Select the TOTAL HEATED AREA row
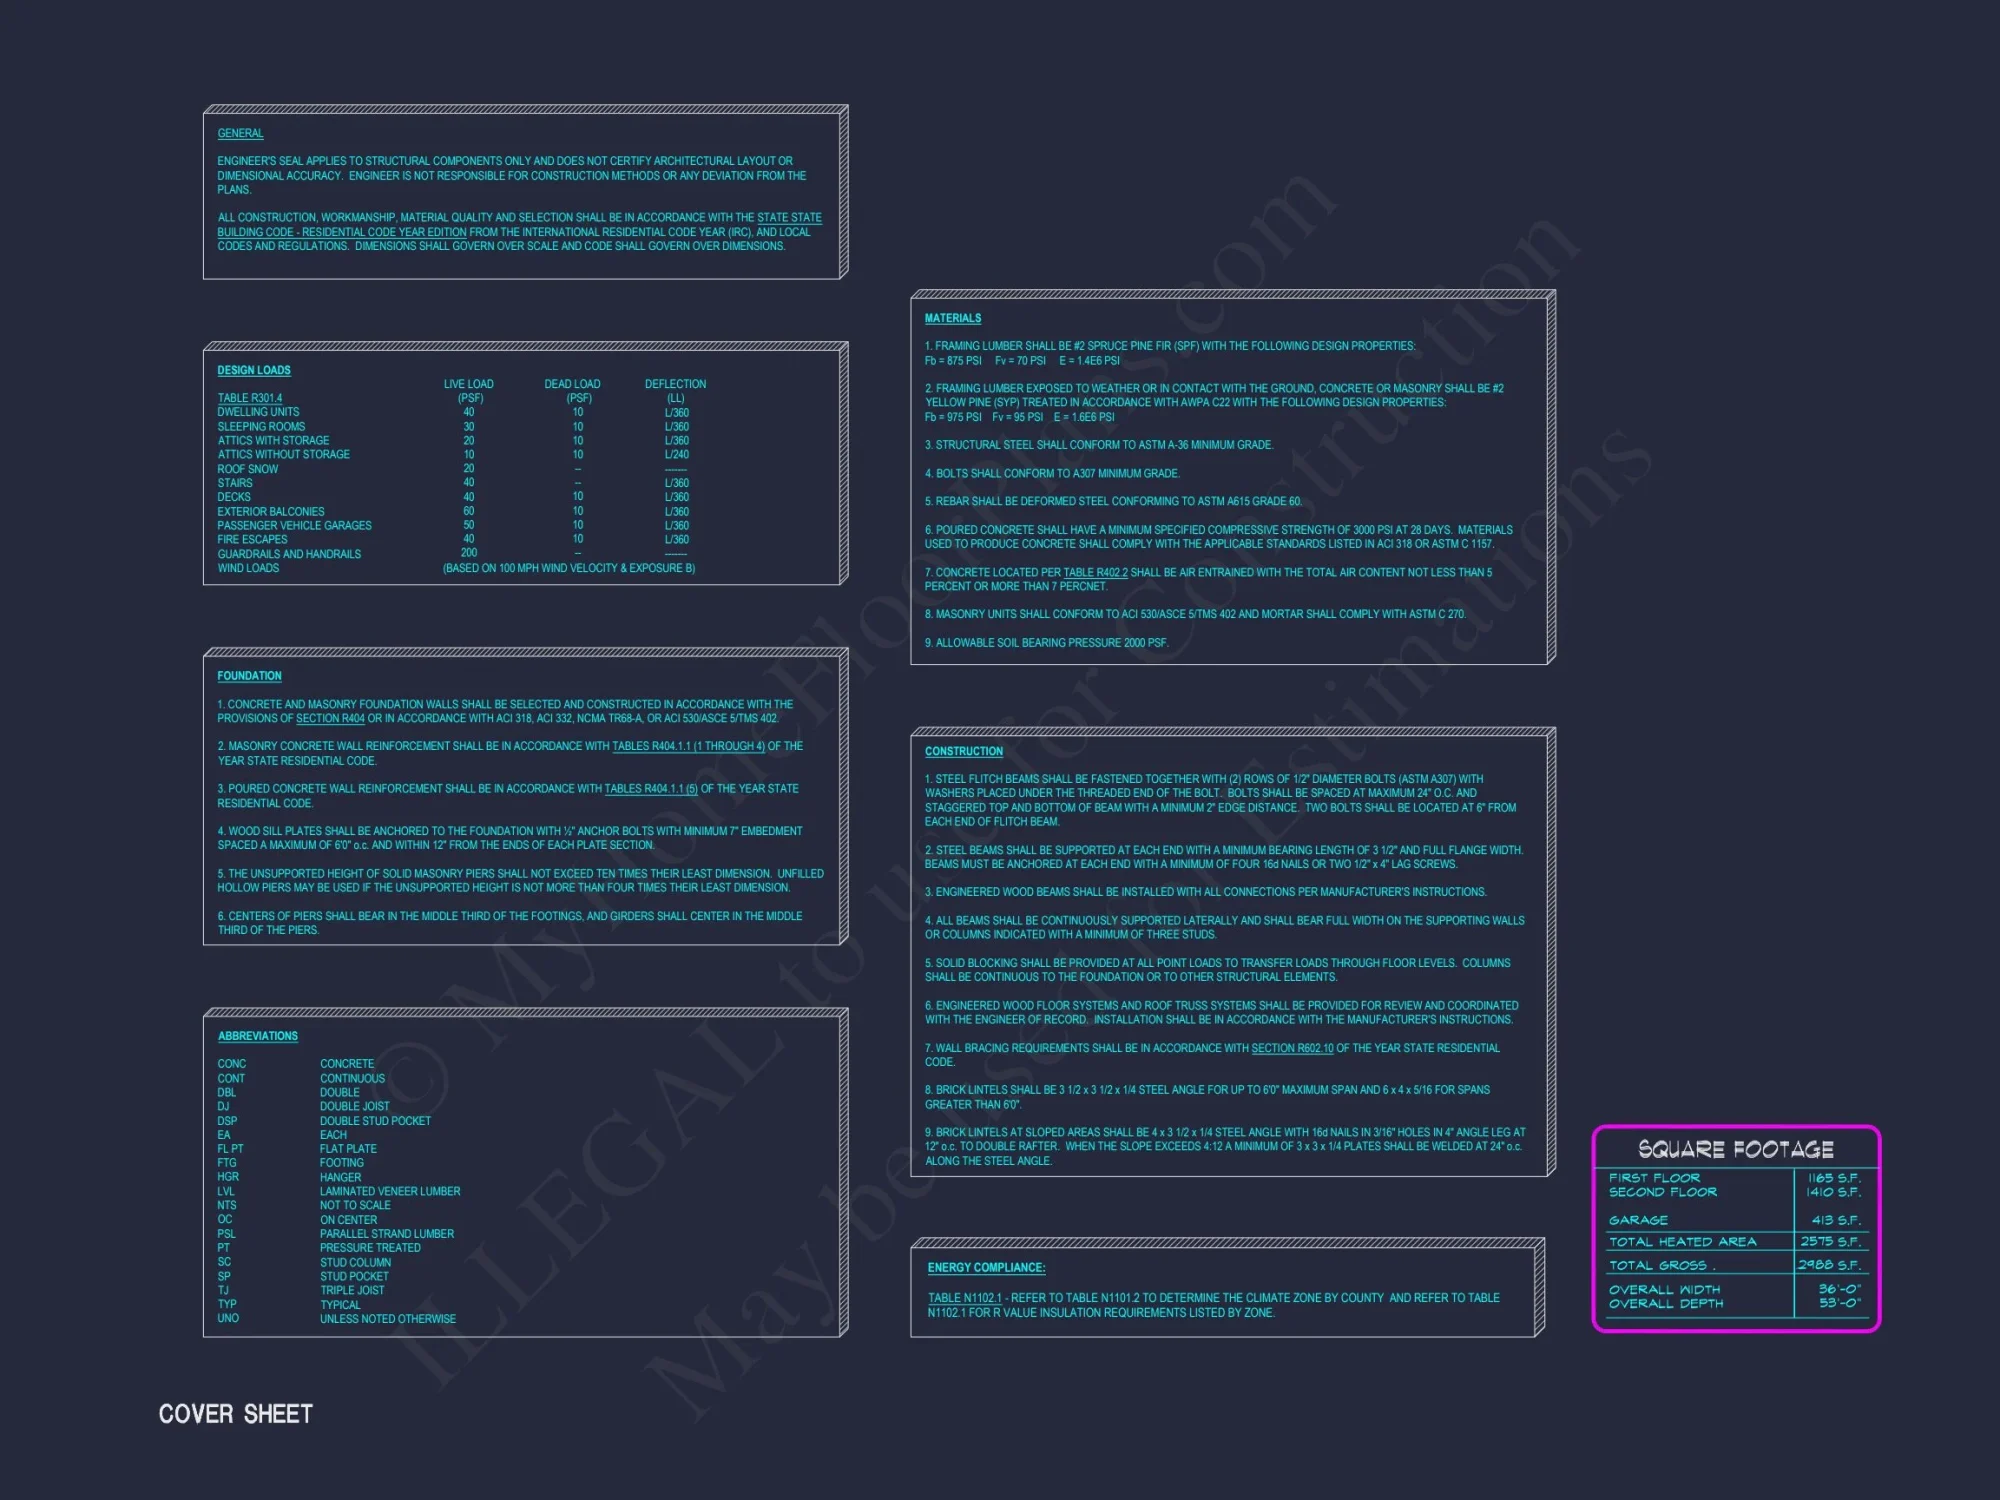The height and width of the screenshot is (1500, 2000). point(1682,1242)
